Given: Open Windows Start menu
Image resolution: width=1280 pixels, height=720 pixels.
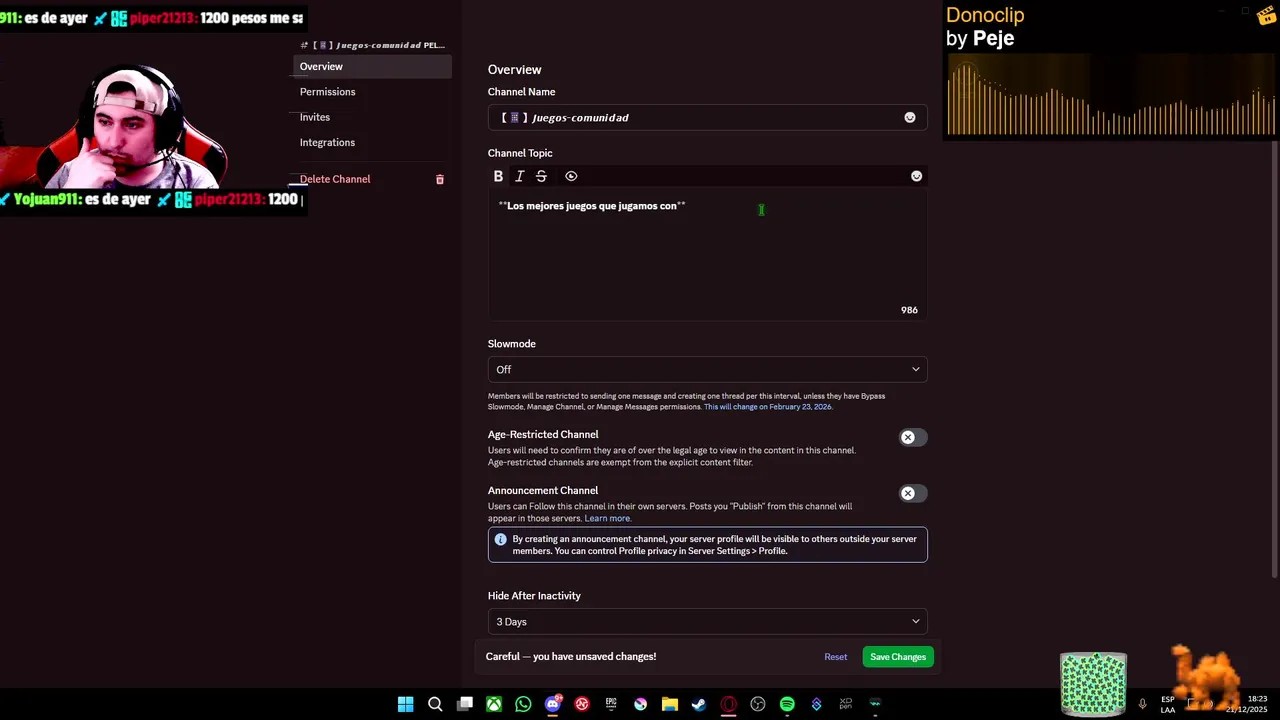Looking at the screenshot, I should point(405,704).
